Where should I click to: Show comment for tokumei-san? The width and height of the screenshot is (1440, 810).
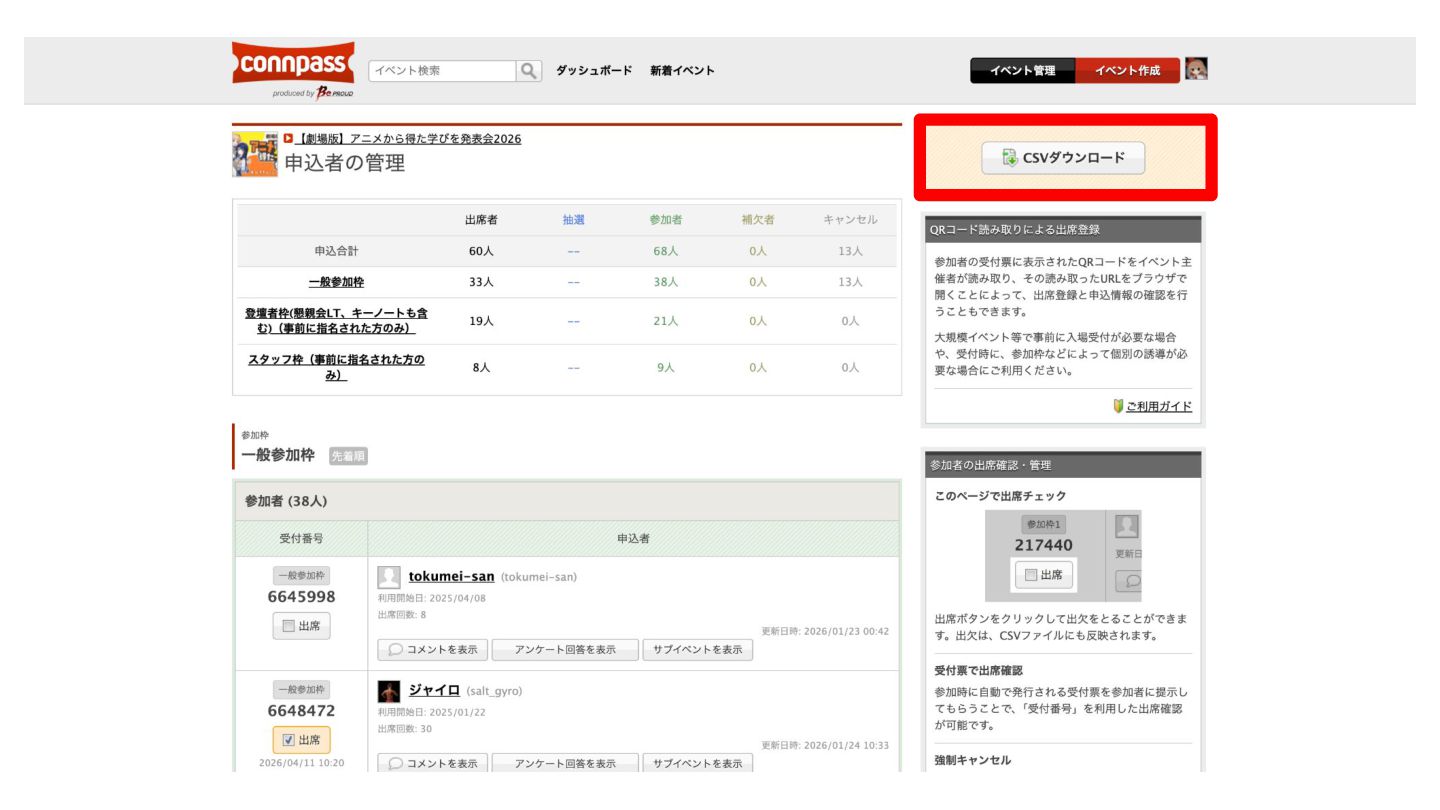(x=433, y=650)
